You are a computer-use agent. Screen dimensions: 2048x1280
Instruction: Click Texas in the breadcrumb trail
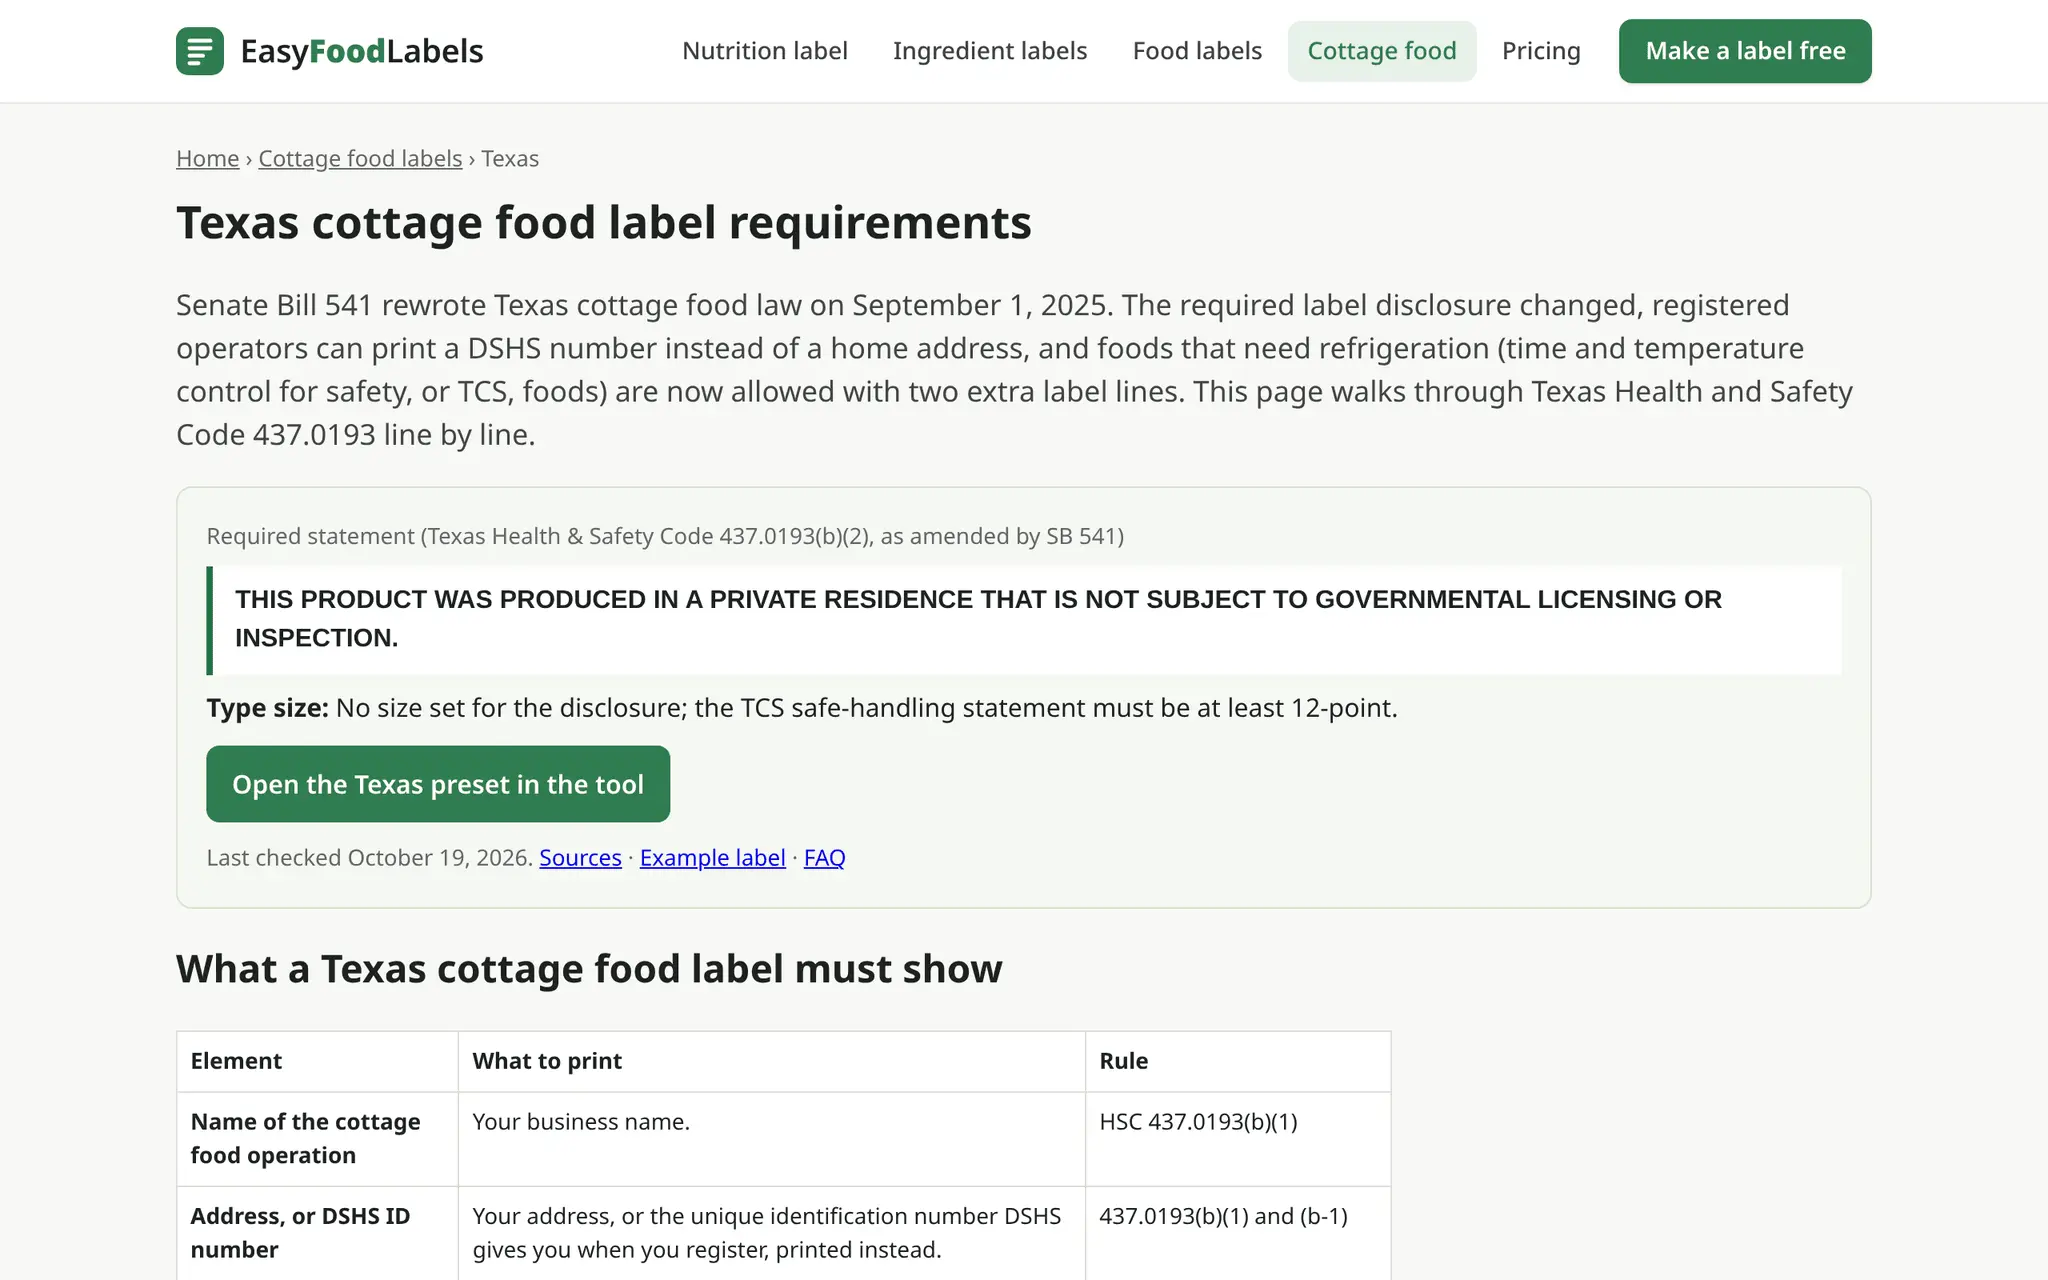point(510,159)
